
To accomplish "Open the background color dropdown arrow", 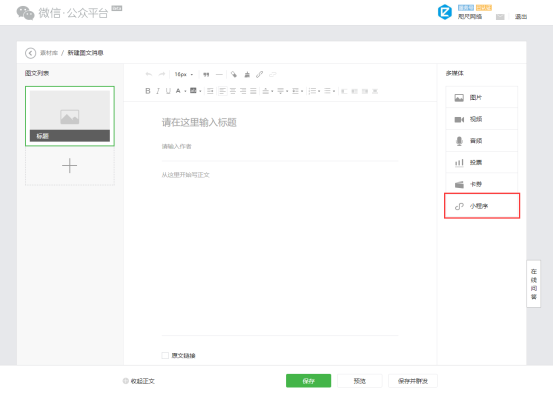I will [x=200, y=91].
